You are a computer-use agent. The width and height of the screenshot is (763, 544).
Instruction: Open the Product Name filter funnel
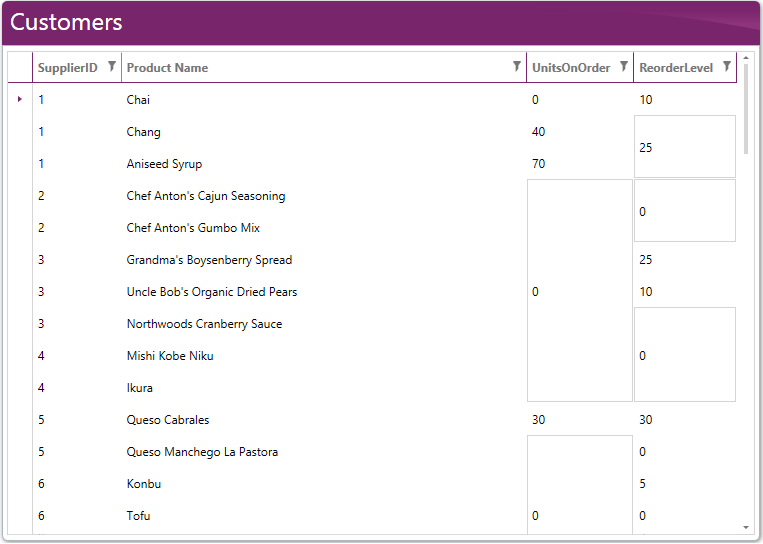click(x=517, y=67)
